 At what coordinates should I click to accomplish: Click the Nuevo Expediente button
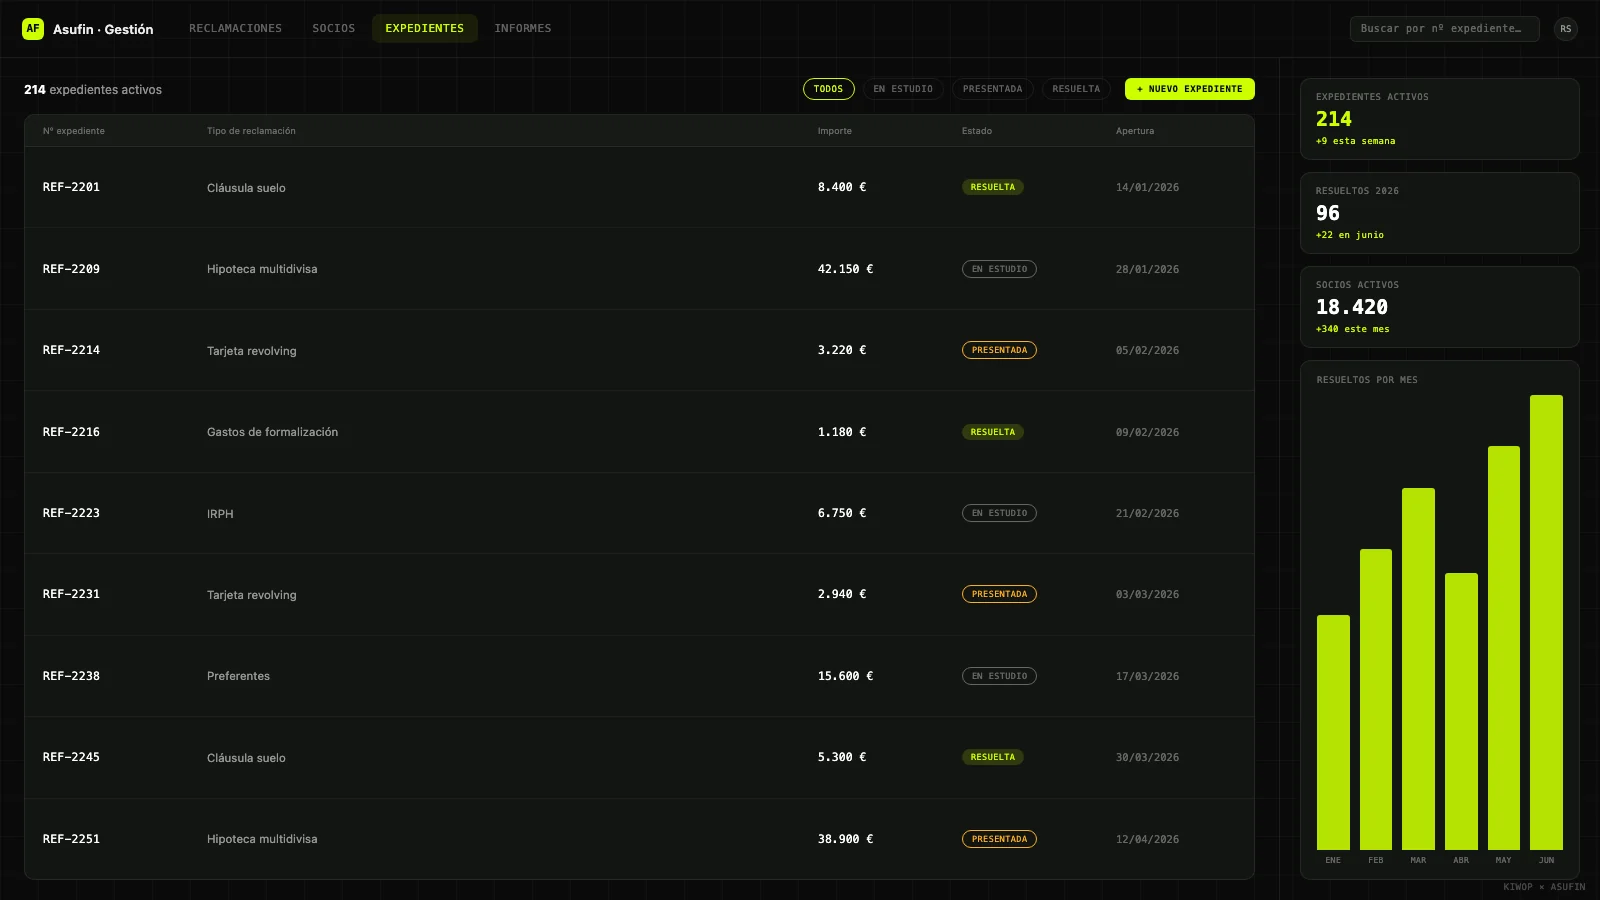coord(1190,89)
